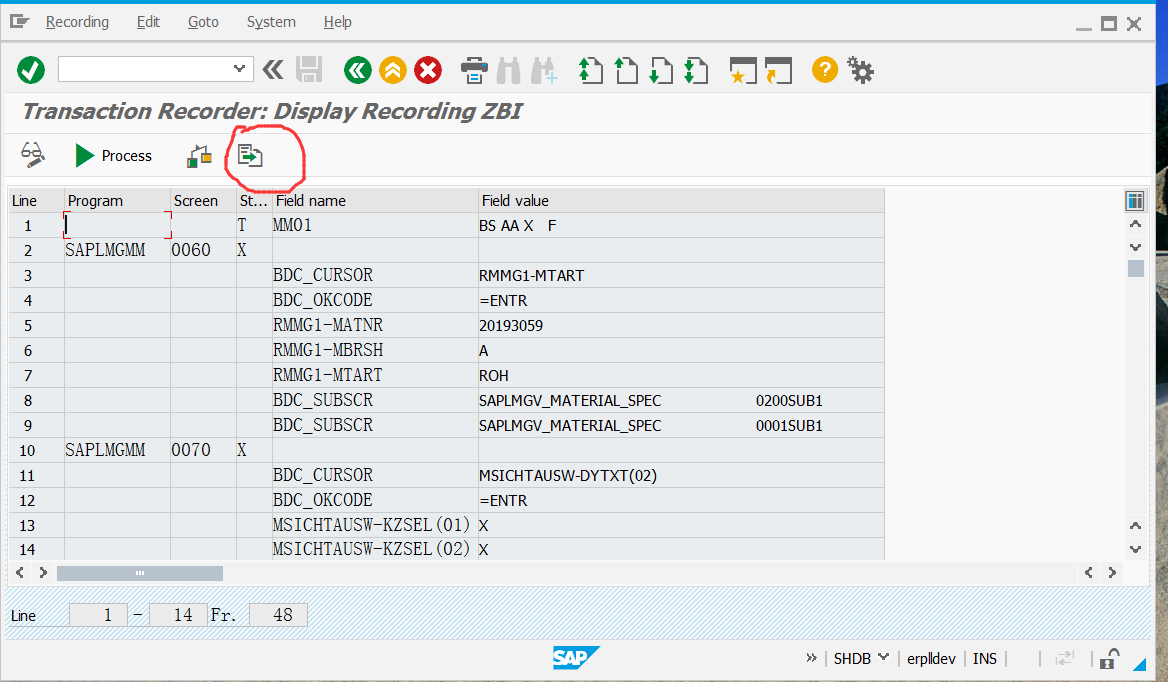Click the Find Next icon

click(543, 69)
